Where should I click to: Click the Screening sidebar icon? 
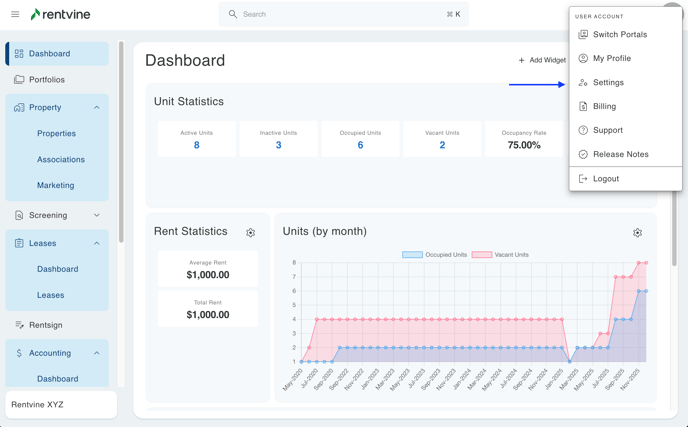click(19, 215)
